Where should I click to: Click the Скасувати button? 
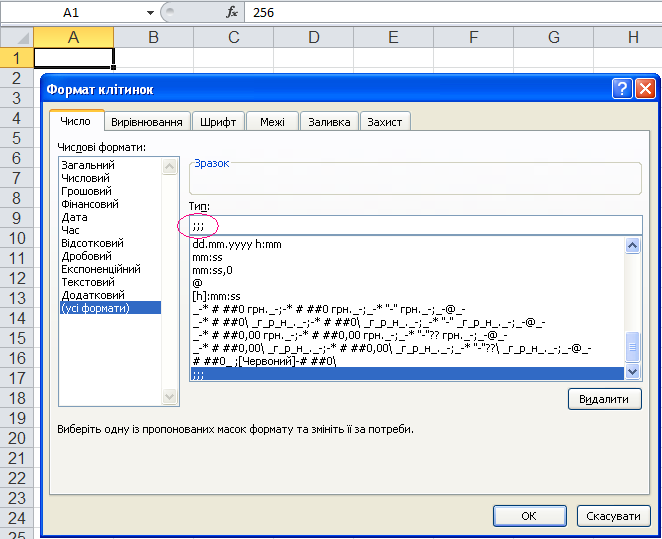pyautogui.click(x=614, y=516)
